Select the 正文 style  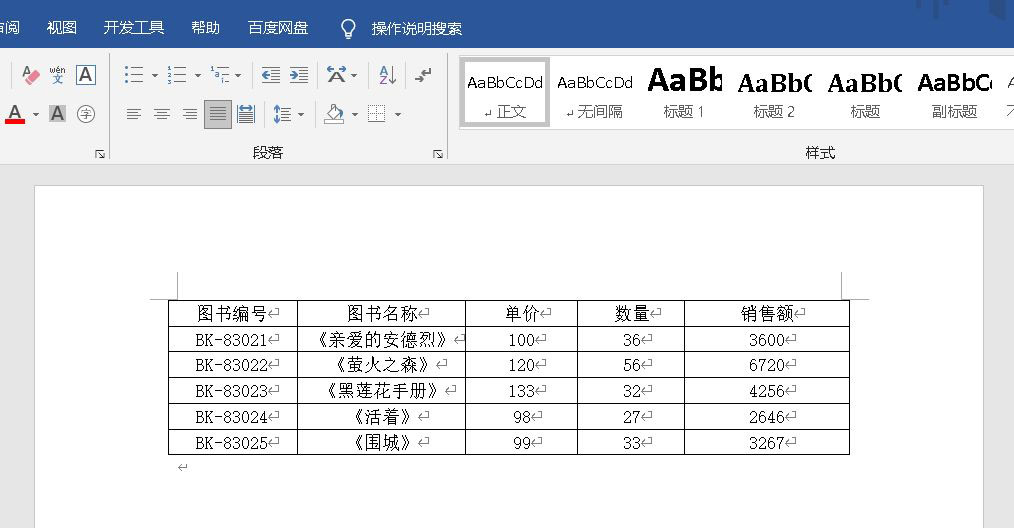505,93
